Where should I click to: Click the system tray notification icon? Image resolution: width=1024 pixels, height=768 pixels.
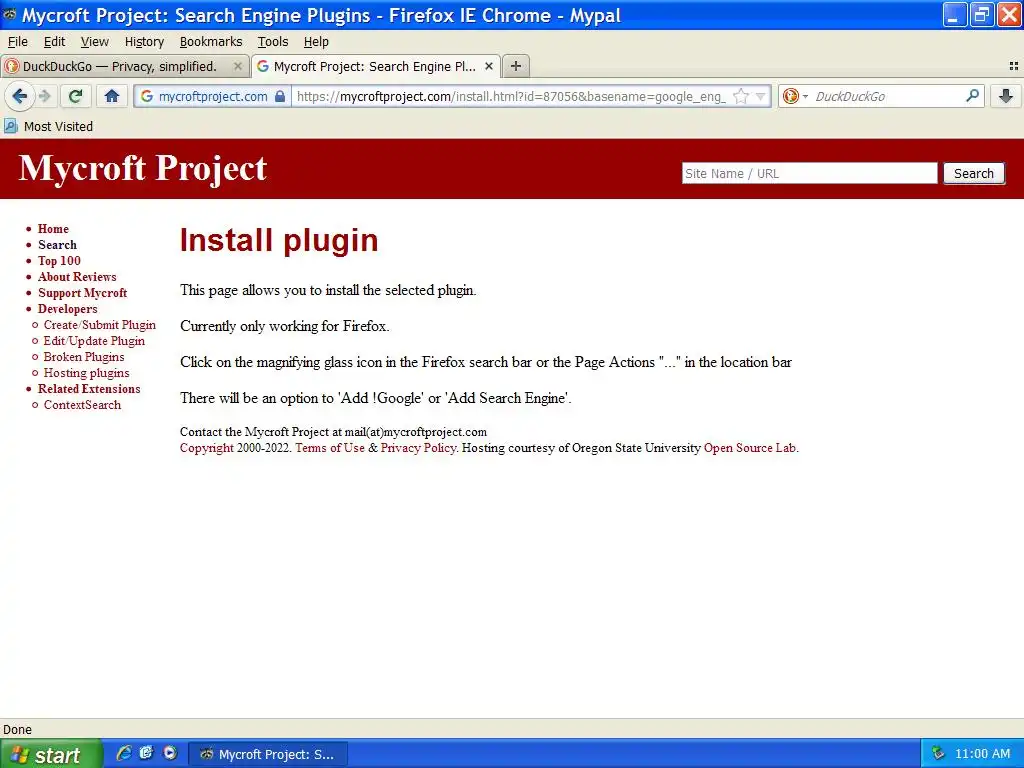tap(938, 754)
